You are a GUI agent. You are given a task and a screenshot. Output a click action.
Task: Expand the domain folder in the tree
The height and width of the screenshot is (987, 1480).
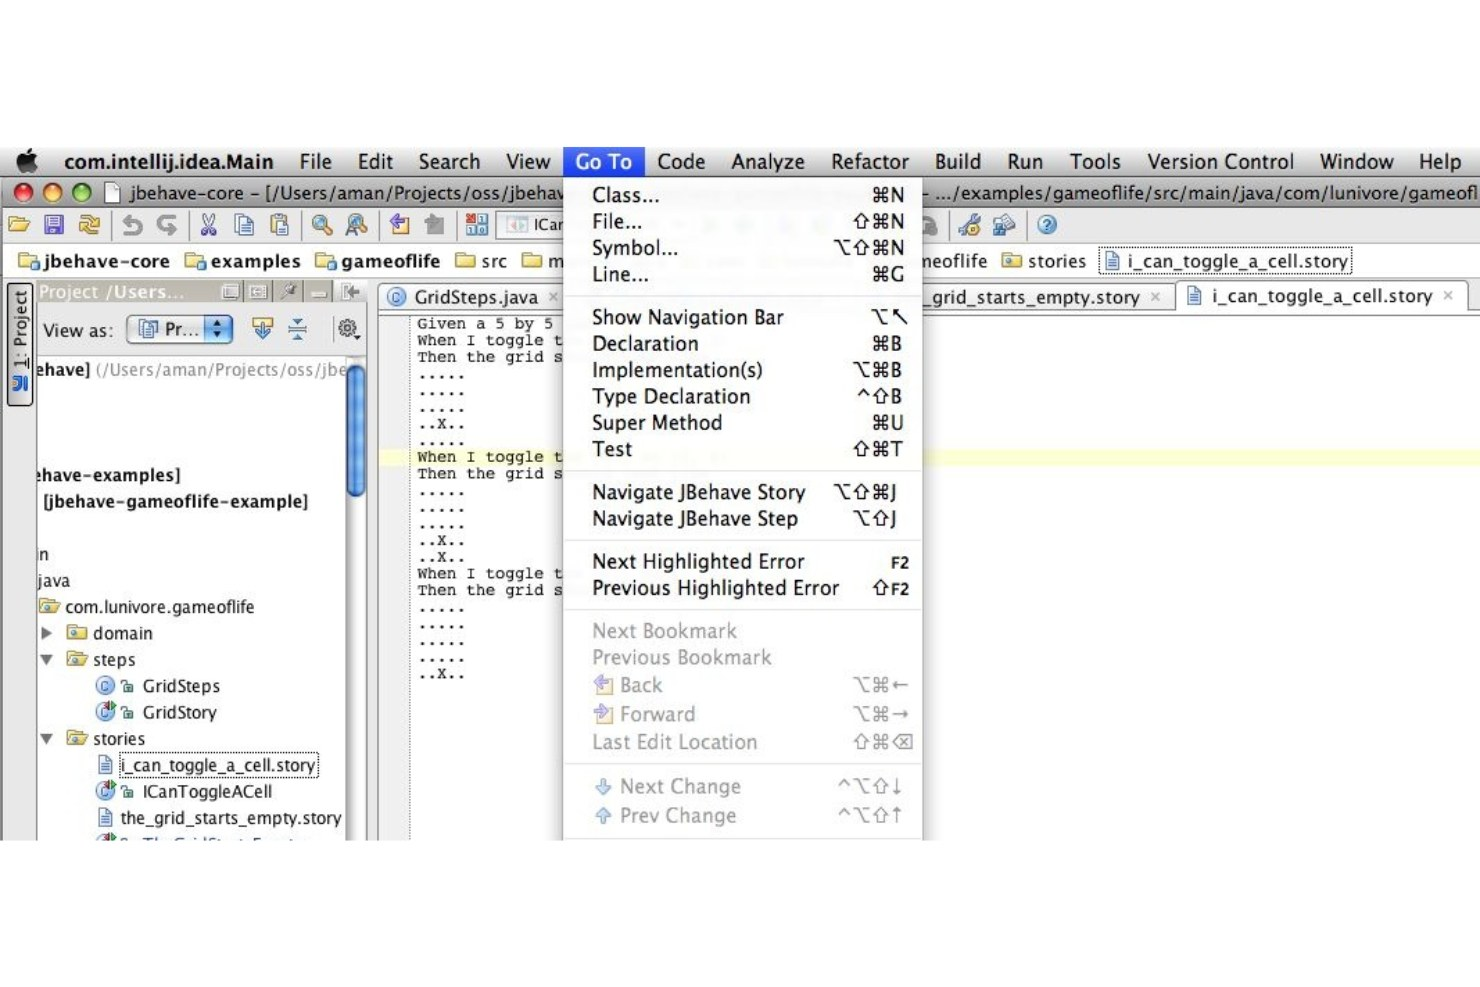(x=46, y=632)
